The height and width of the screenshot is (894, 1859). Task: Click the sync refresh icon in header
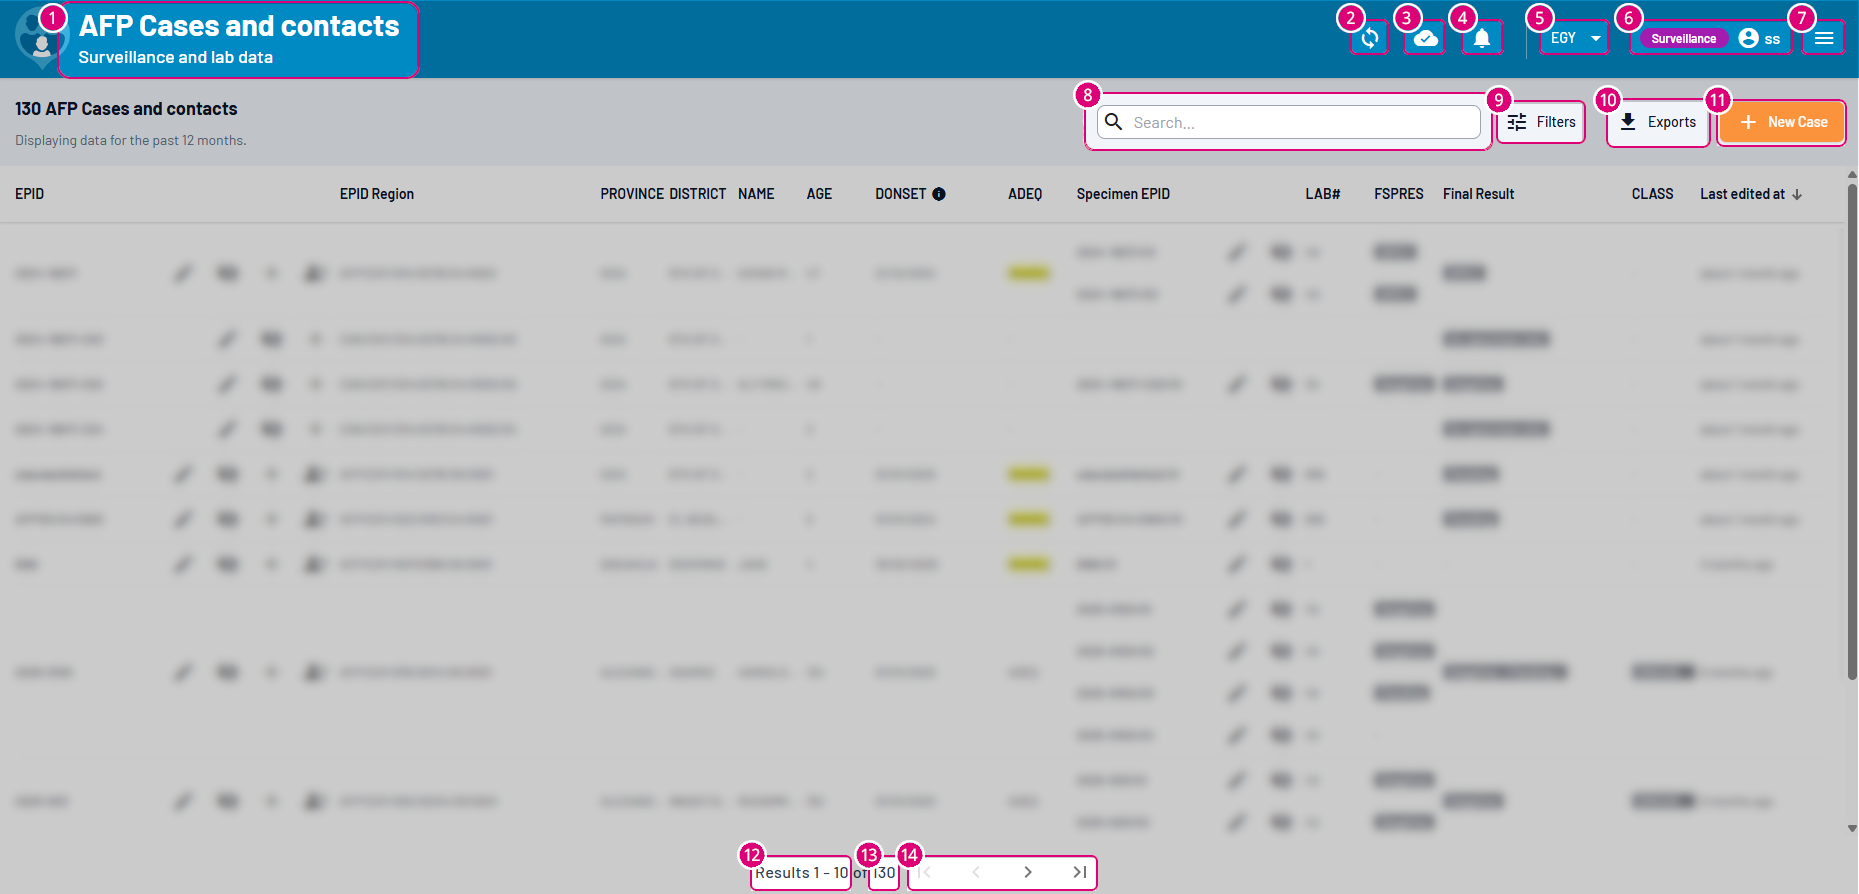(1369, 38)
